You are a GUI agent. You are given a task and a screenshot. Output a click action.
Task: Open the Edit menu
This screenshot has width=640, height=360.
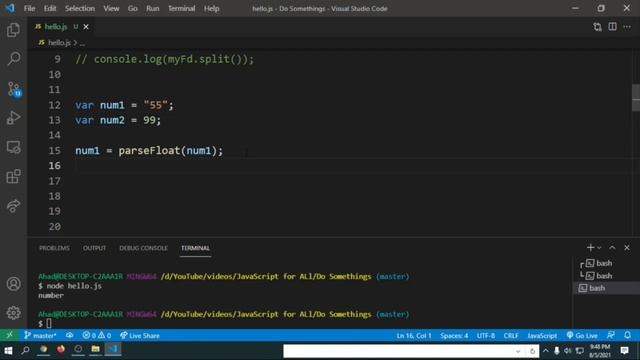(50, 8)
